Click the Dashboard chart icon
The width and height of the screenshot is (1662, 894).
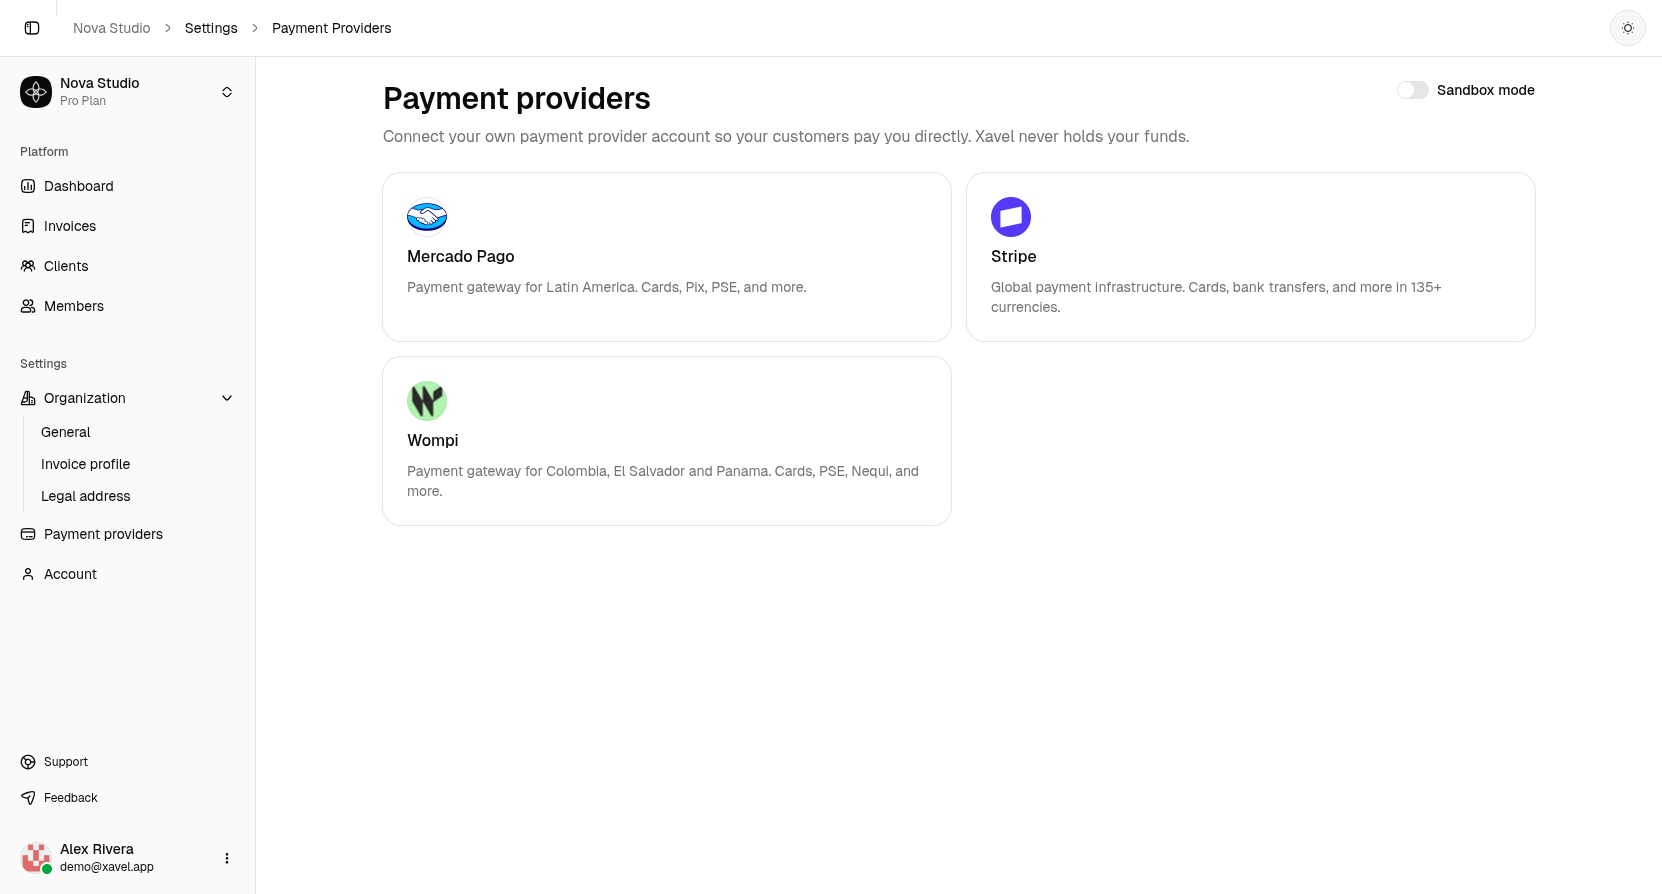(x=28, y=186)
